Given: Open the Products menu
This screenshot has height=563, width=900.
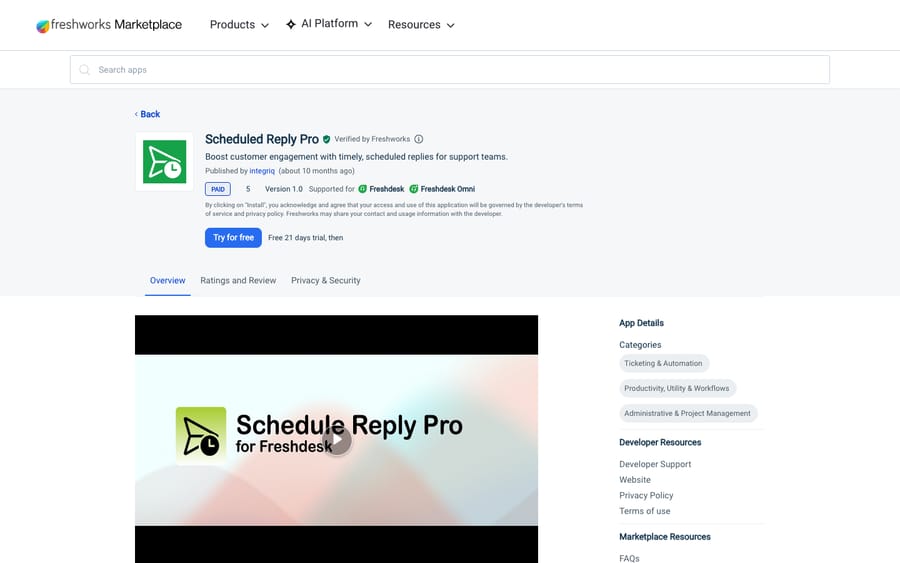Looking at the screenshot, I should point(239,25).
